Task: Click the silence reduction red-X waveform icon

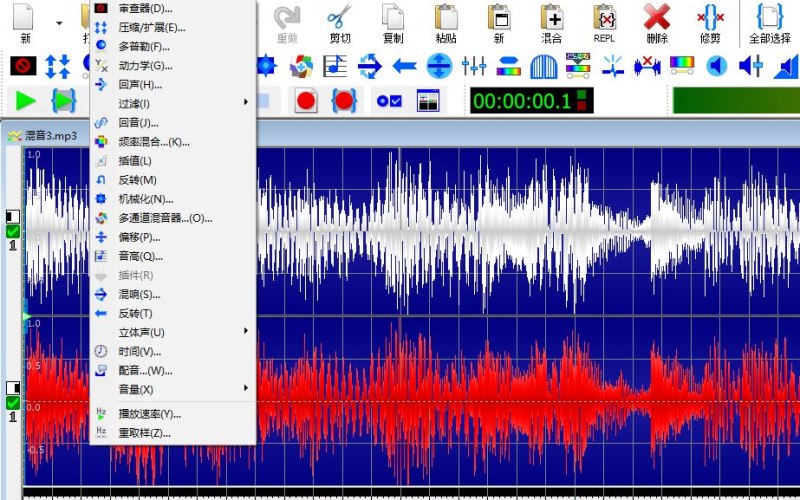Action: coord(647,66)
